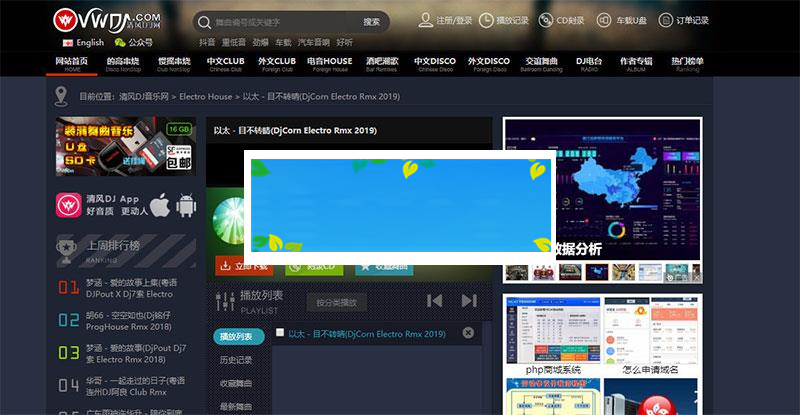Screen dimensions: 800x415
Task: Open the 中文CLUB navigation tab
Action: click(225, 64)
